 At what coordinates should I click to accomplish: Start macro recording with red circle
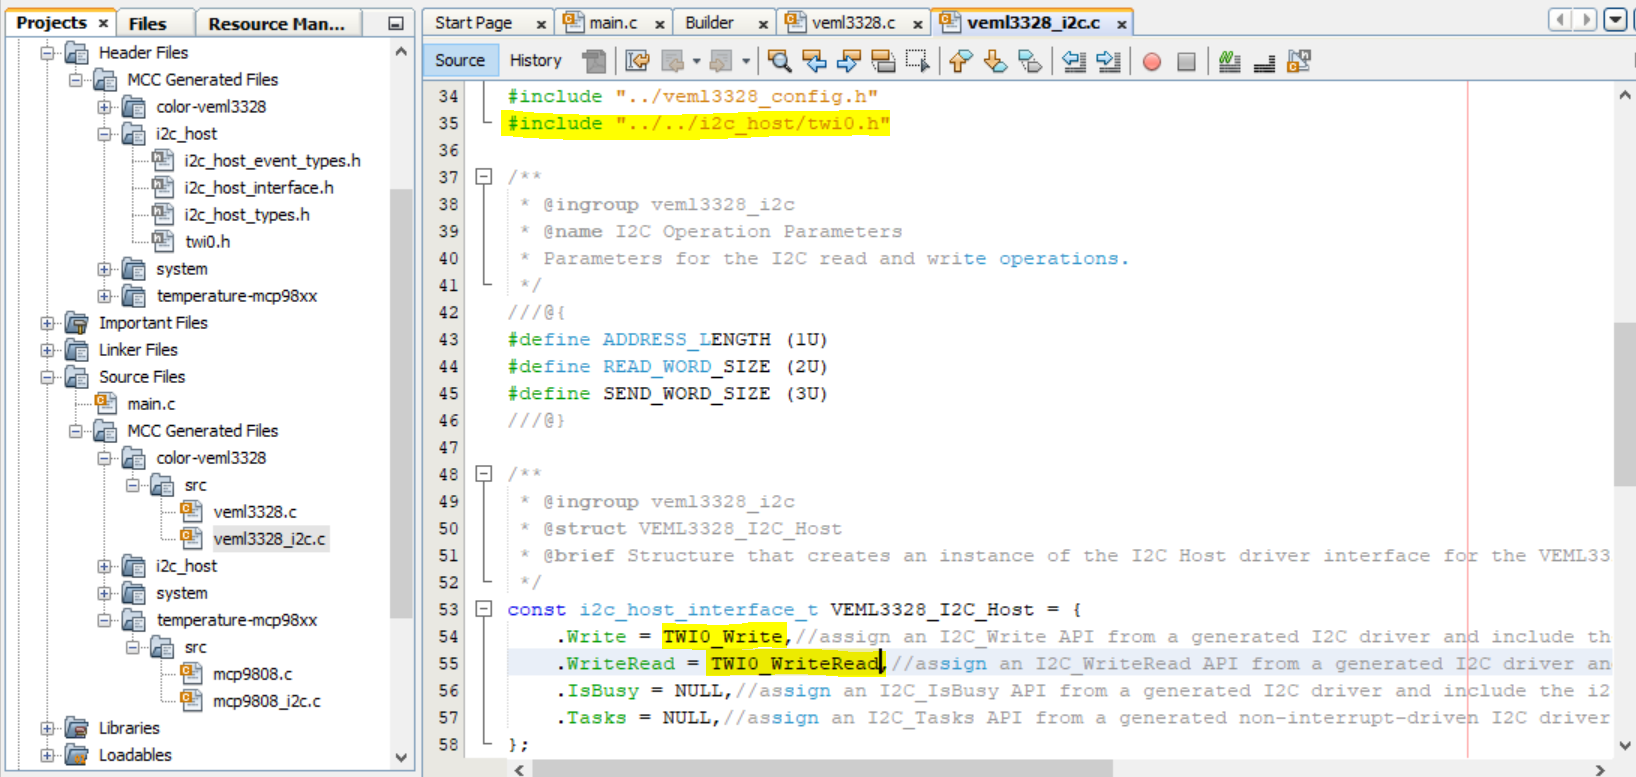pyautogui.click(x=1152, y=62)
